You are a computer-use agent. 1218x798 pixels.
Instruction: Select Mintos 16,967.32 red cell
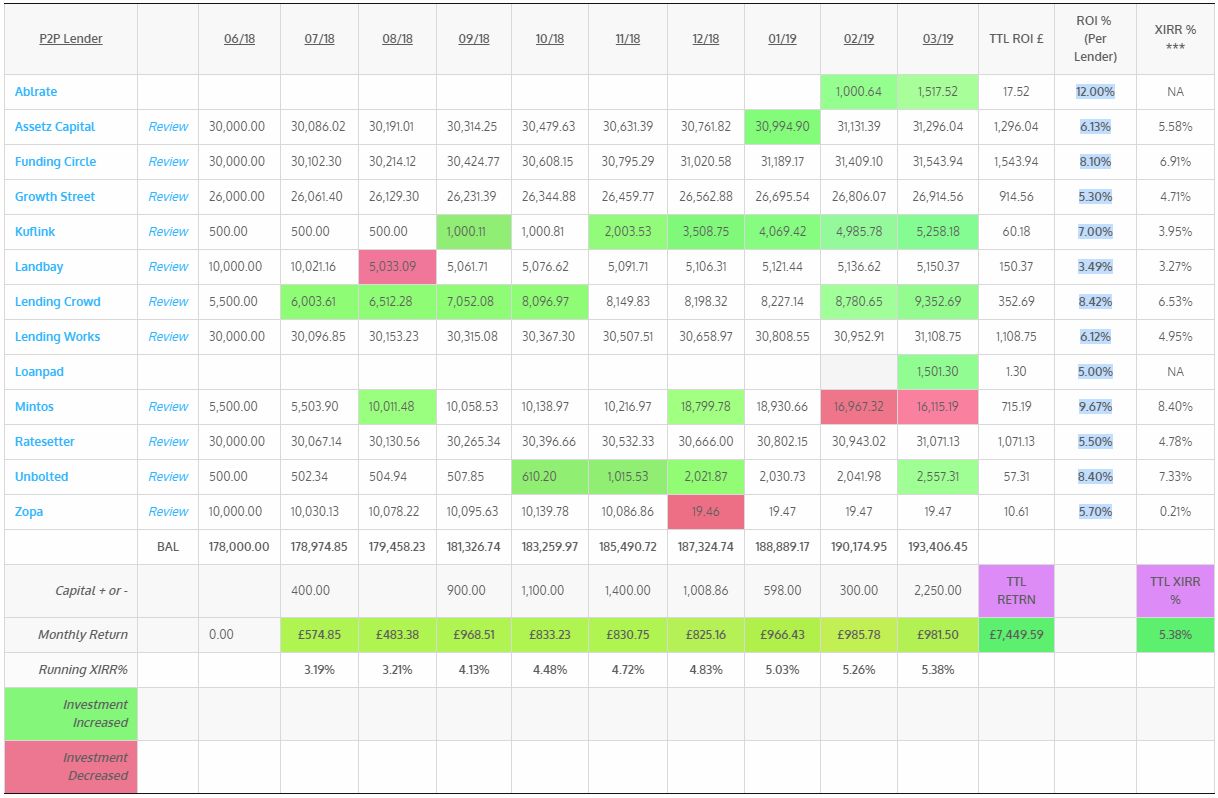pyautogui.click(x=859, y=407)
